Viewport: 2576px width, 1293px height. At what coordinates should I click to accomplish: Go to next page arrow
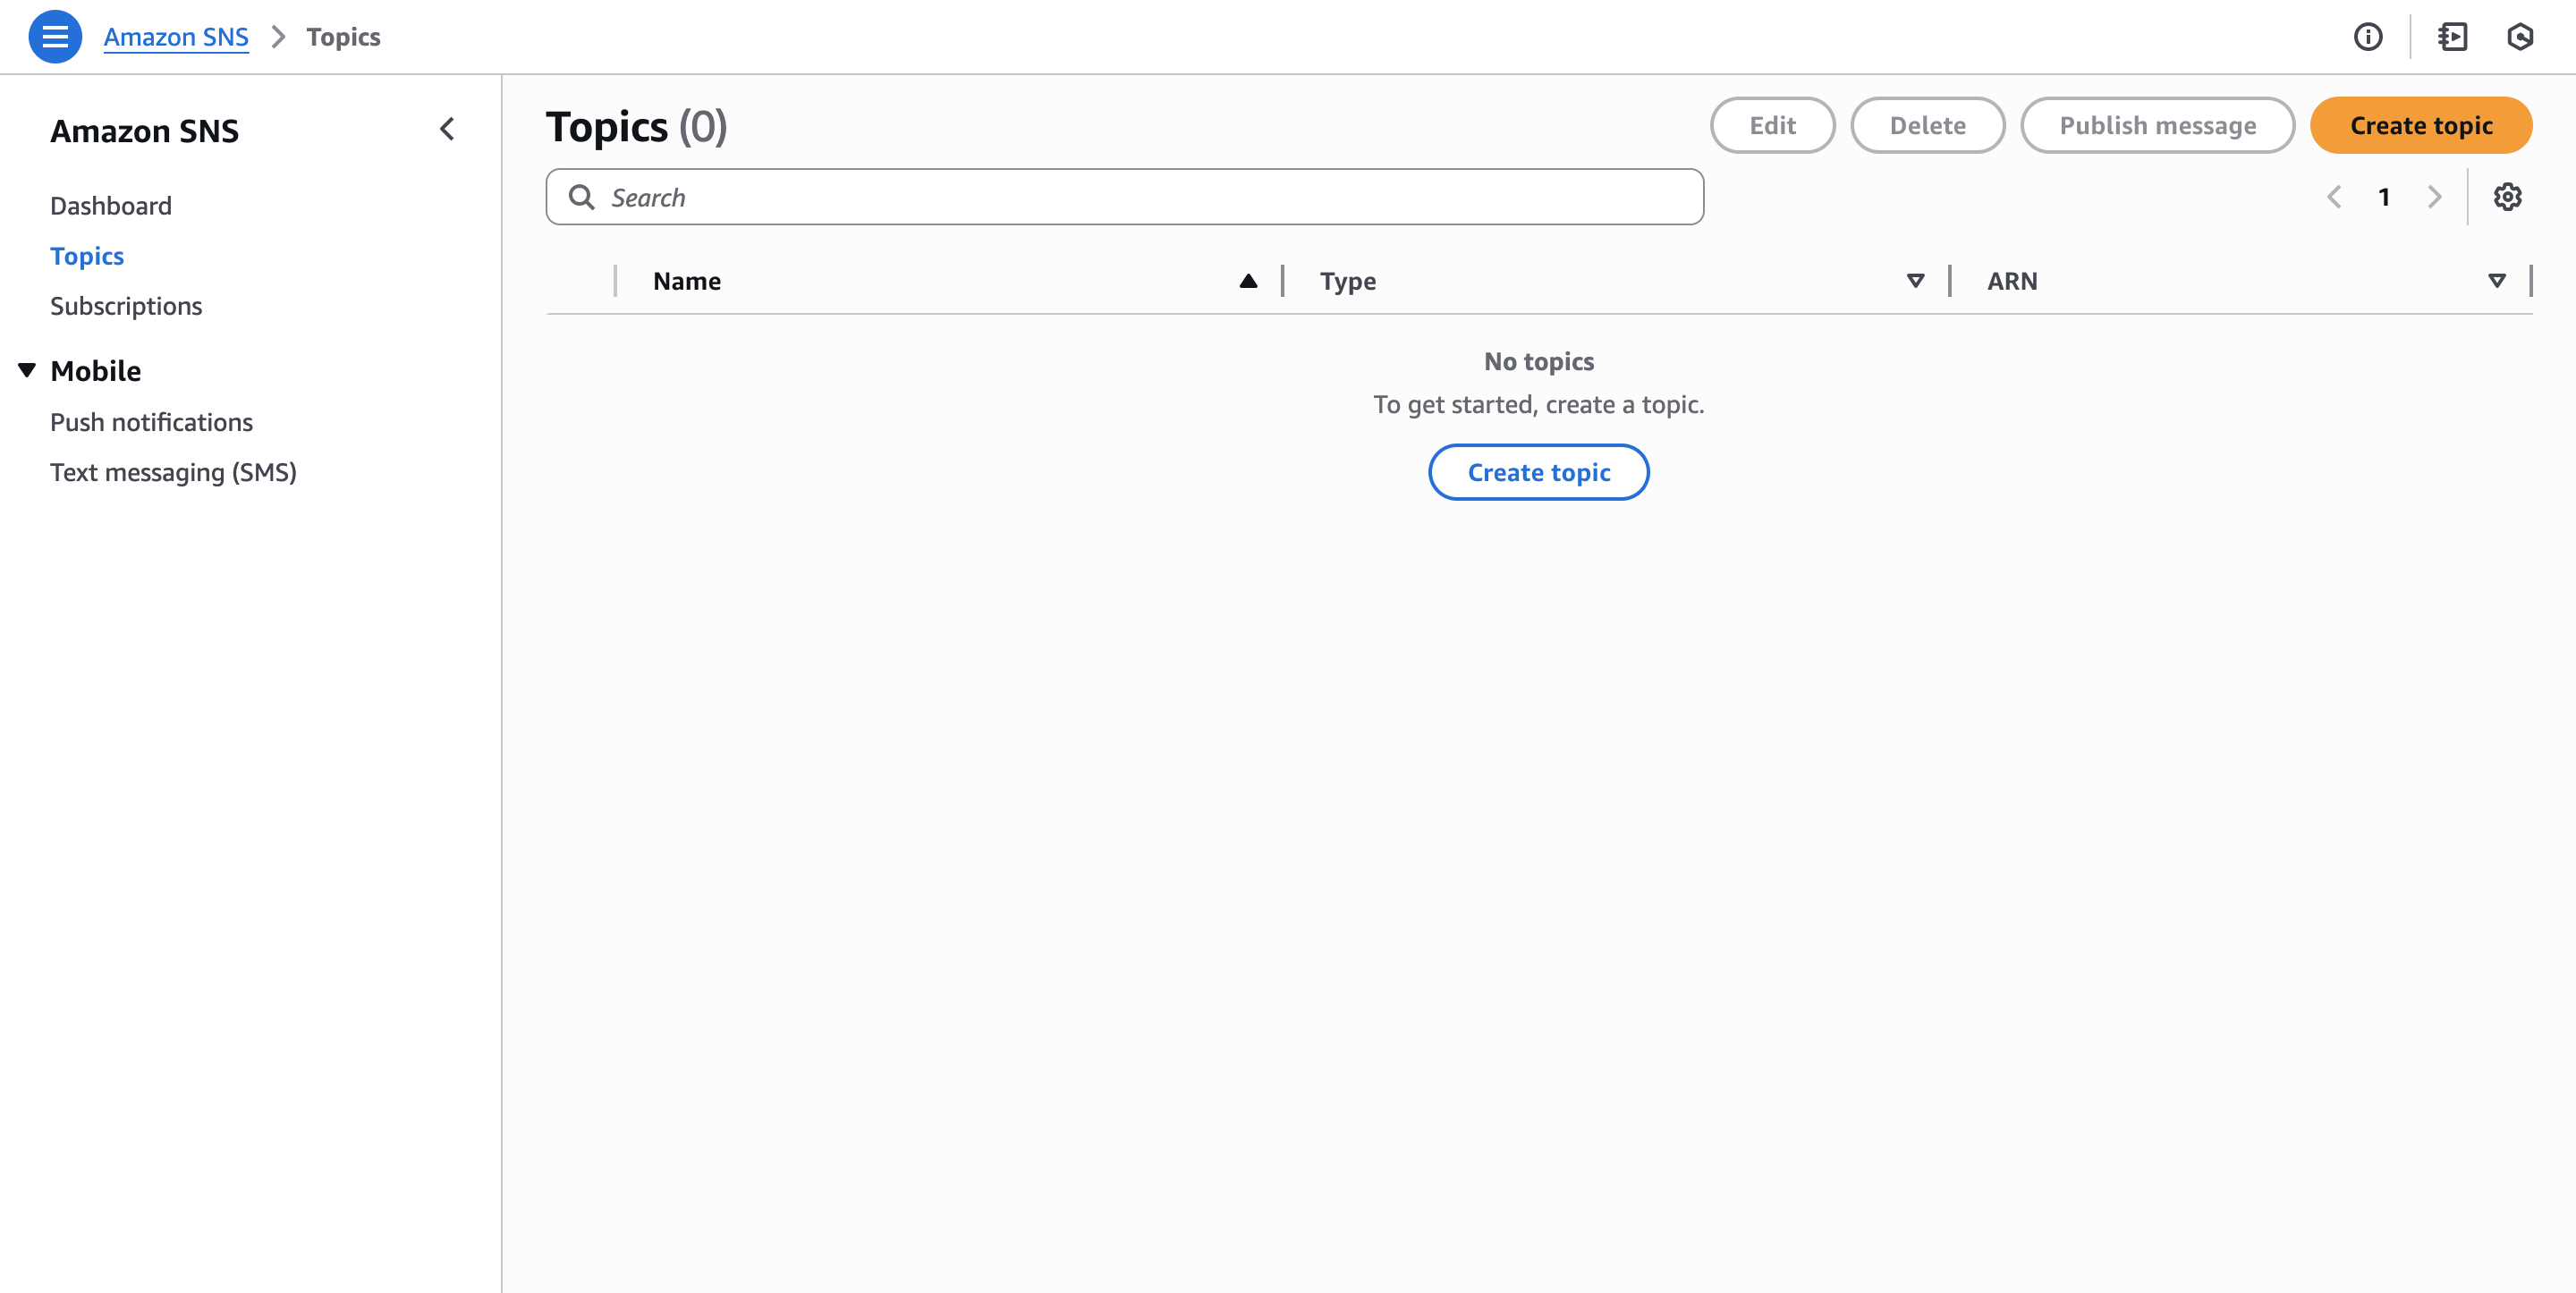tap(2434, 197)
